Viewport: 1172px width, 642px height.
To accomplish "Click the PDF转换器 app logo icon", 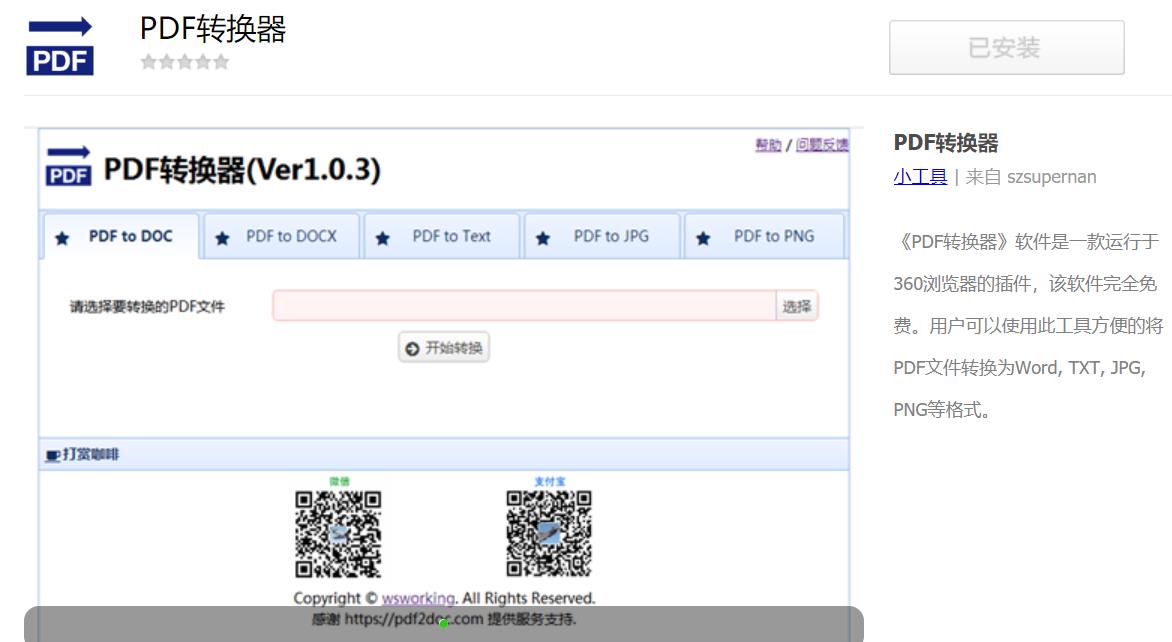I will click(60, 46).
